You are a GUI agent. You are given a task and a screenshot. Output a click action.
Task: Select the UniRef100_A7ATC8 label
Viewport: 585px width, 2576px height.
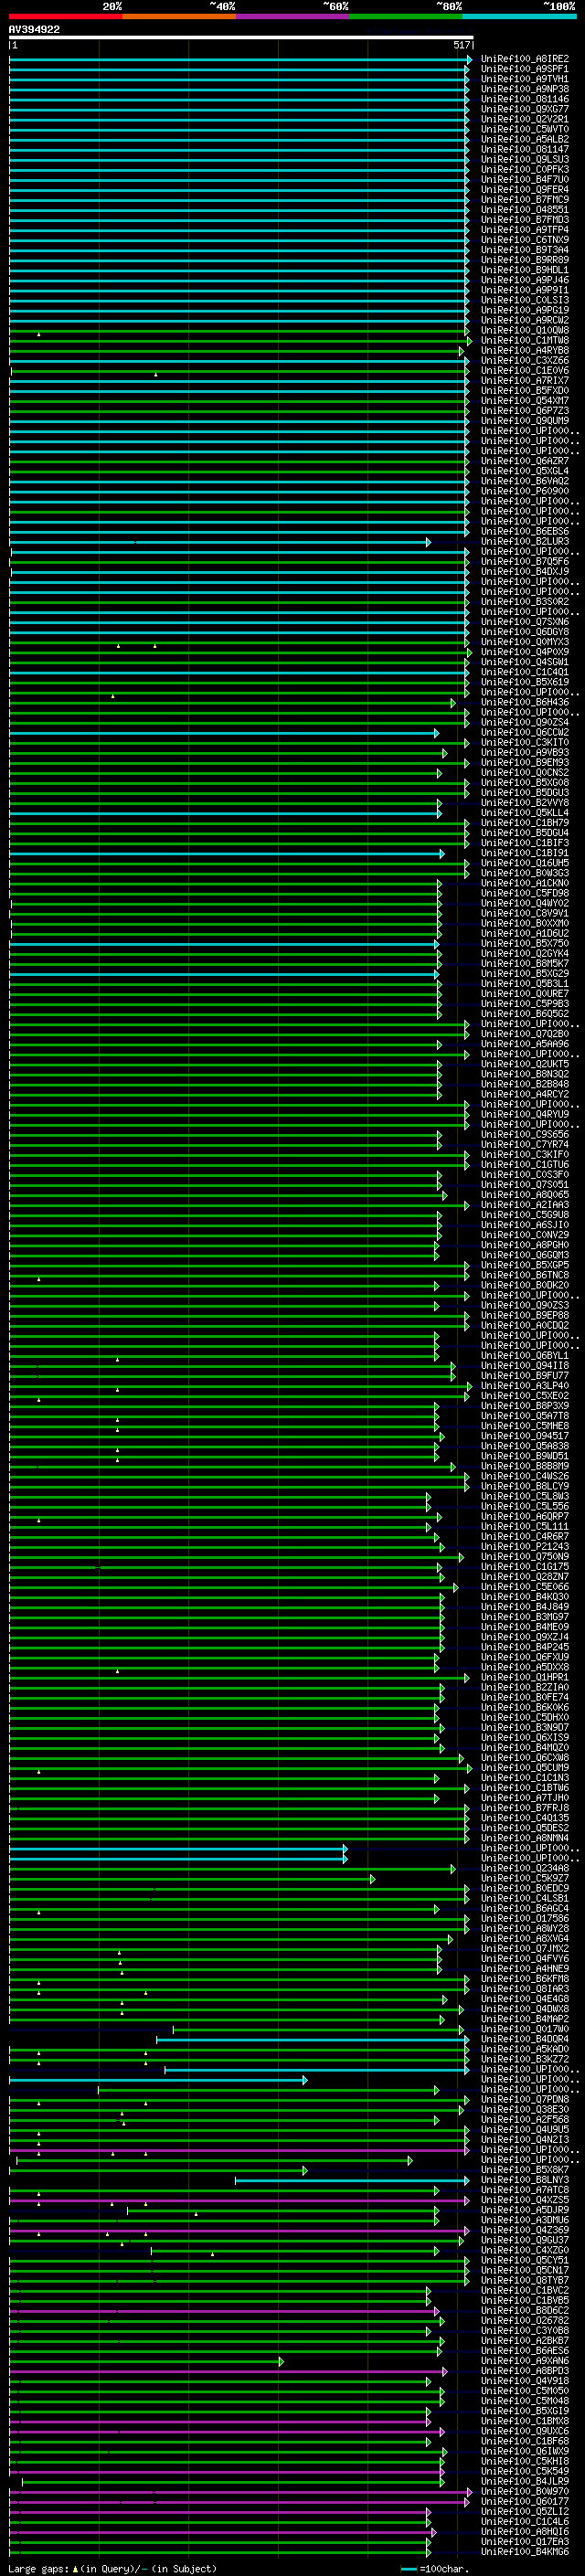[x=525, y=2189]
